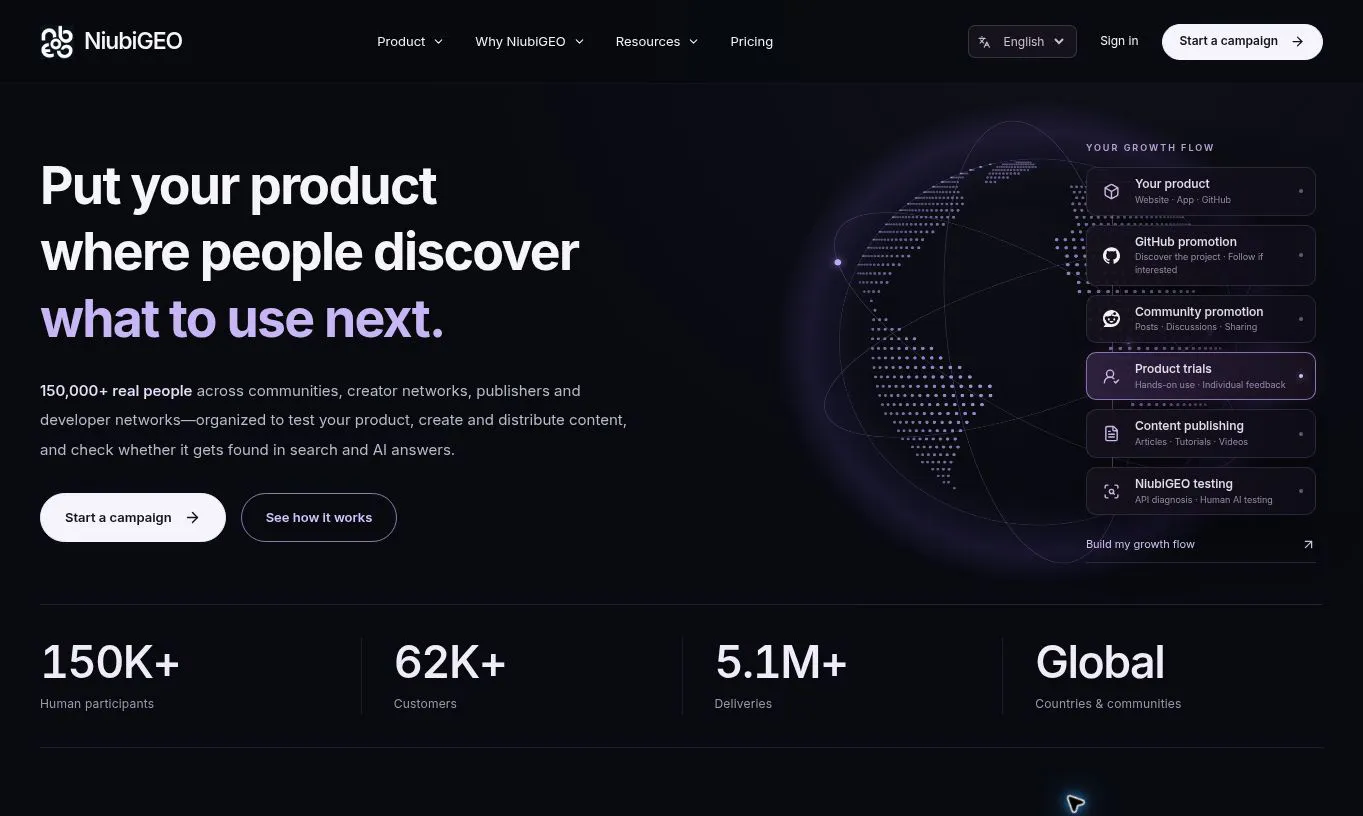Click the arrow in header Start a campaign button
The height and width of the screenshot is (816, 1363).
click(x=1298, y=42)
